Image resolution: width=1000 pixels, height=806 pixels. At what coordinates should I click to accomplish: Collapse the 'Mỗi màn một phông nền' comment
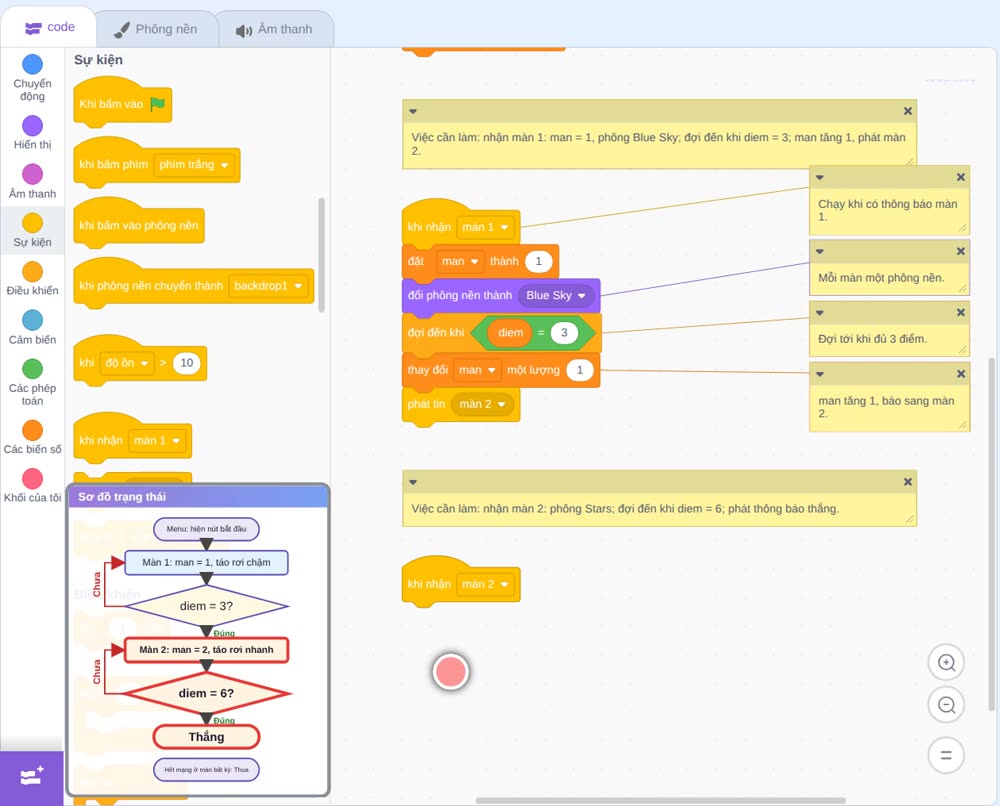[820, 251]
